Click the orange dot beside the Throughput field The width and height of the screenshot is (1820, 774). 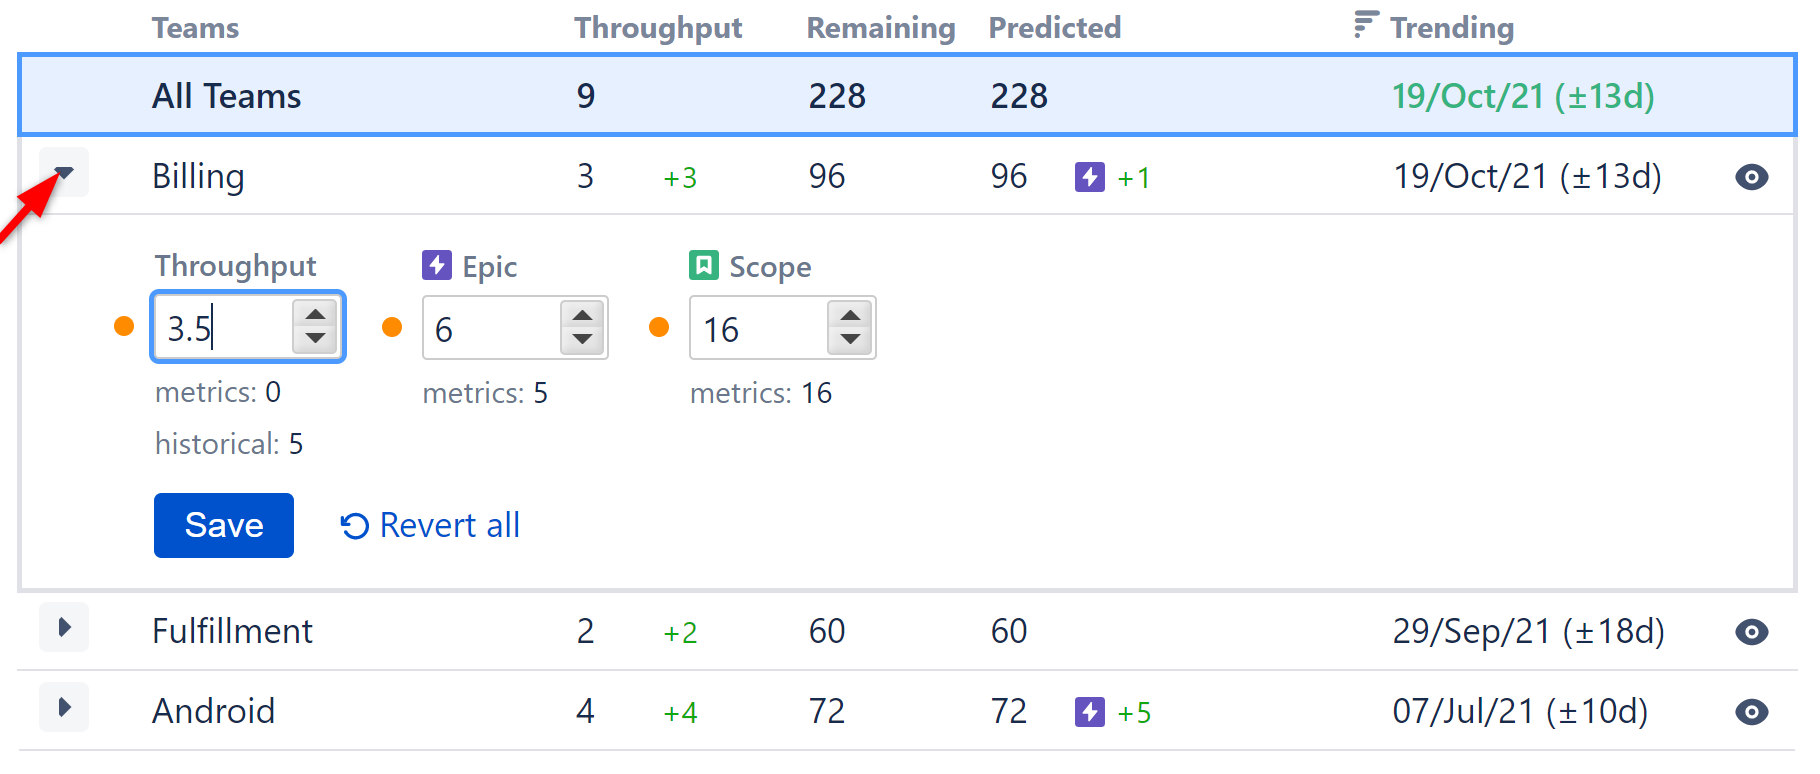122,326
